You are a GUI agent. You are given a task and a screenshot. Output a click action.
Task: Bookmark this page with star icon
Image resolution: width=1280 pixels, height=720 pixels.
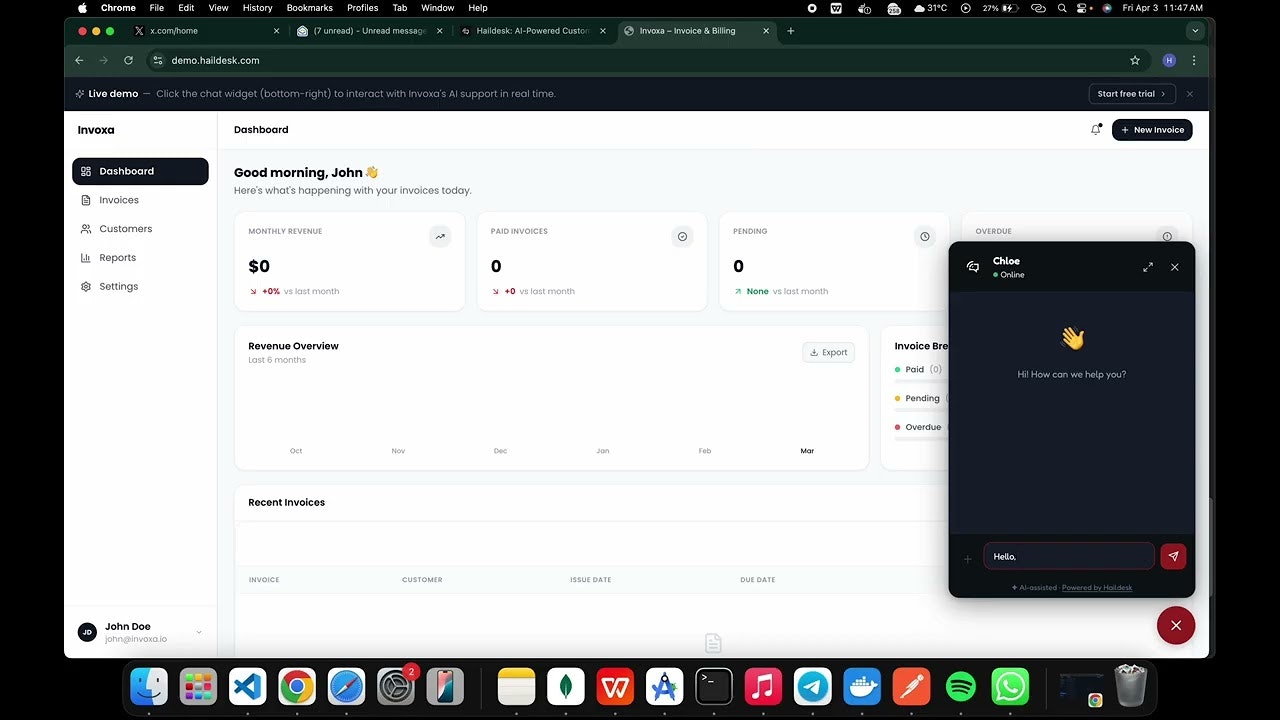pos(1135,60)
